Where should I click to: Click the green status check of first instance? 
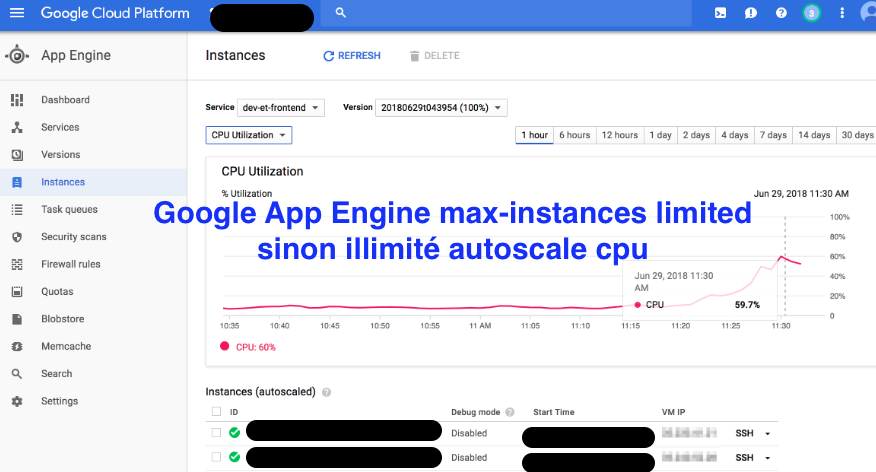tap(235, 432)
